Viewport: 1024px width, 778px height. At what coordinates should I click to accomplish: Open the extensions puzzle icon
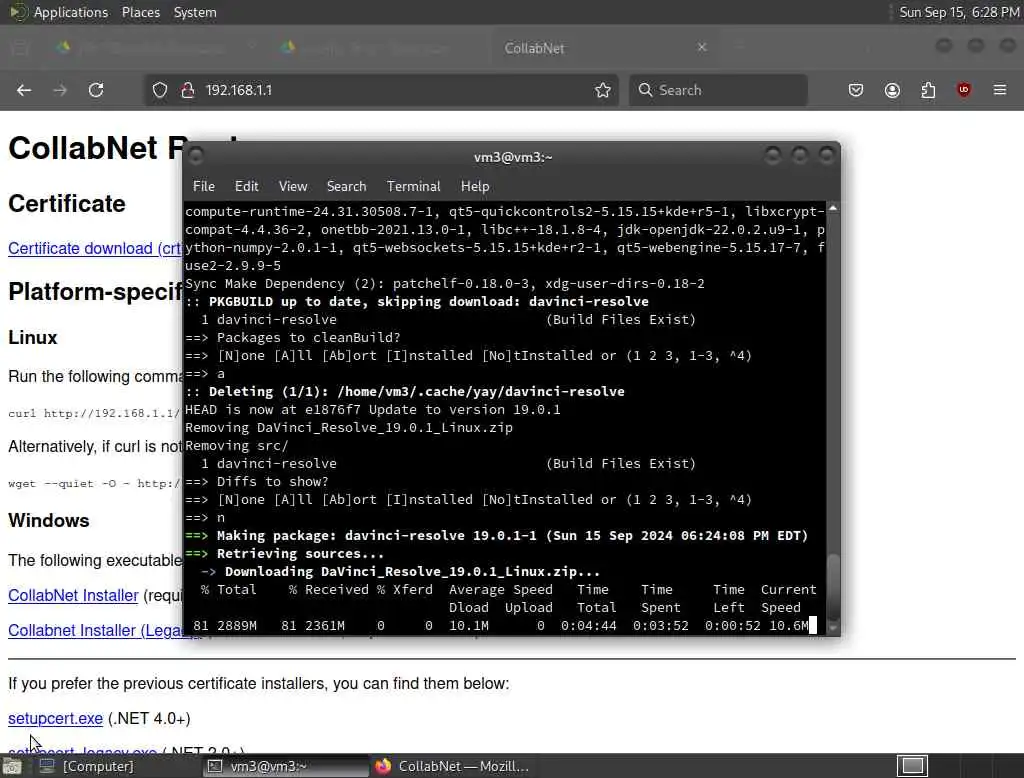928,90
